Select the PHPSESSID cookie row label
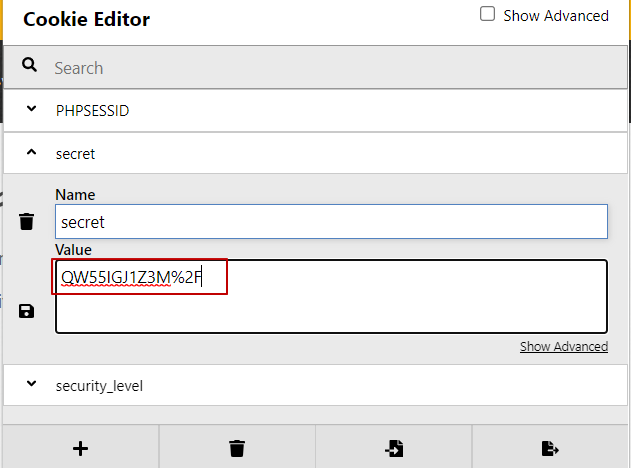 92,111
